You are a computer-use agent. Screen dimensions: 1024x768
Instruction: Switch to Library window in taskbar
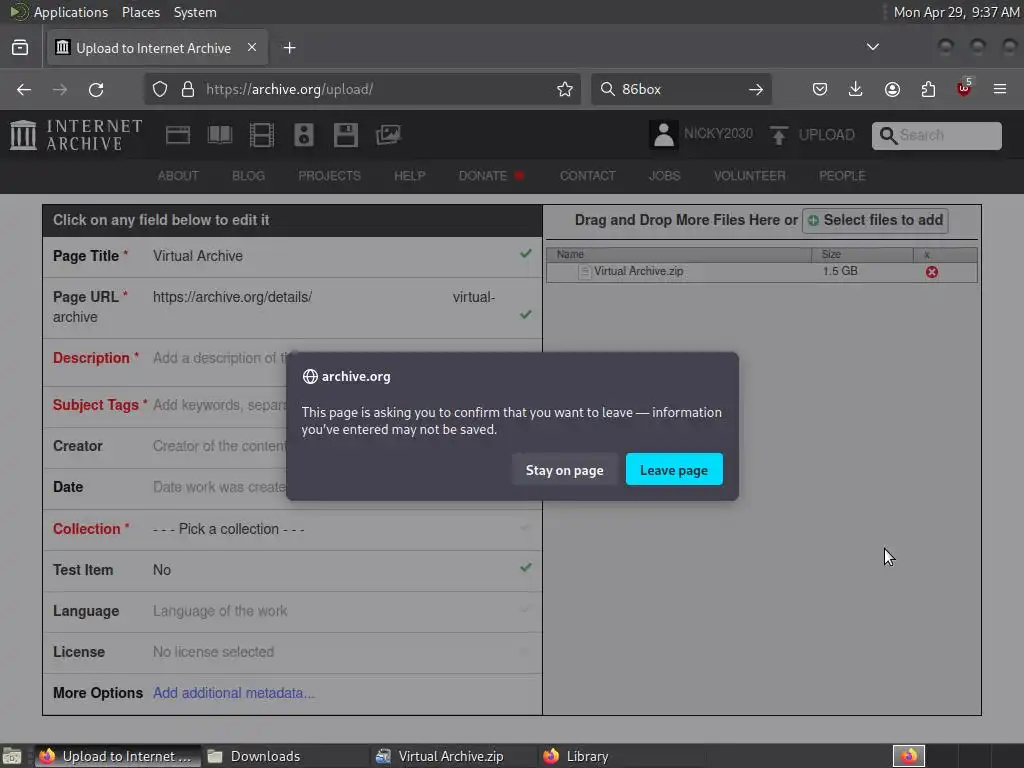click(622, 756)
